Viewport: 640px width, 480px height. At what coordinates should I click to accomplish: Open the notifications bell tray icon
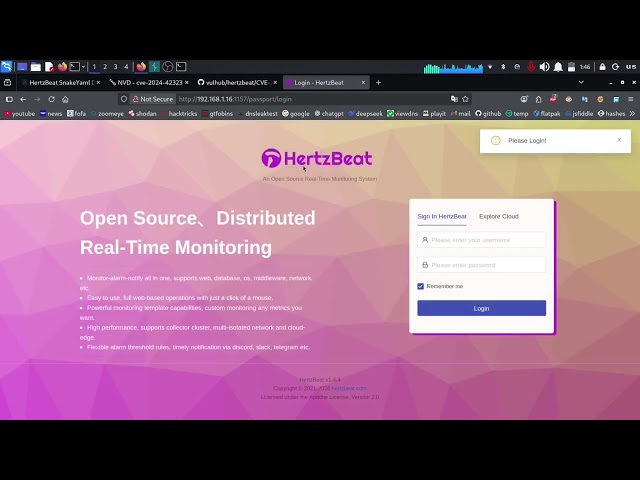tap(558, 67)
